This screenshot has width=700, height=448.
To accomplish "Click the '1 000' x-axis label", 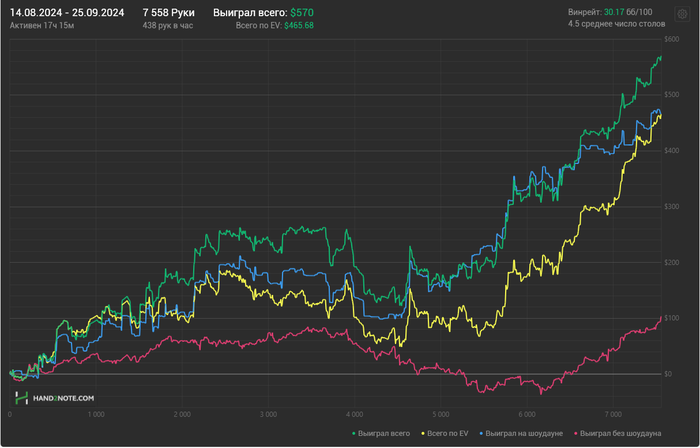I will coord(96,415).
